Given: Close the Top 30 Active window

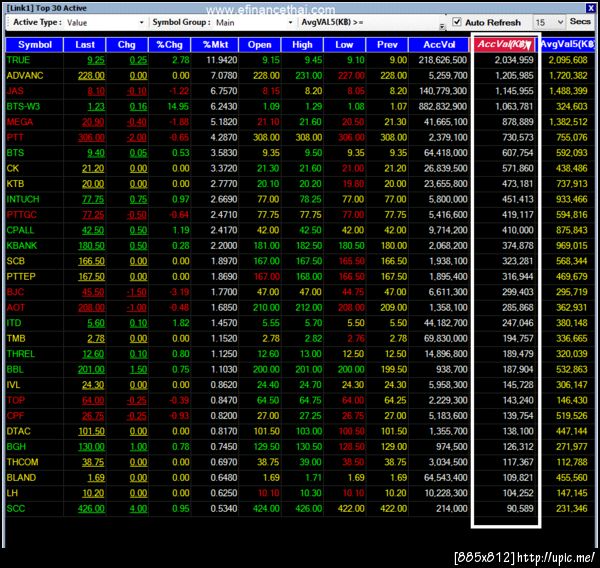Looking at the screenshot, I should tap(591, 8).
